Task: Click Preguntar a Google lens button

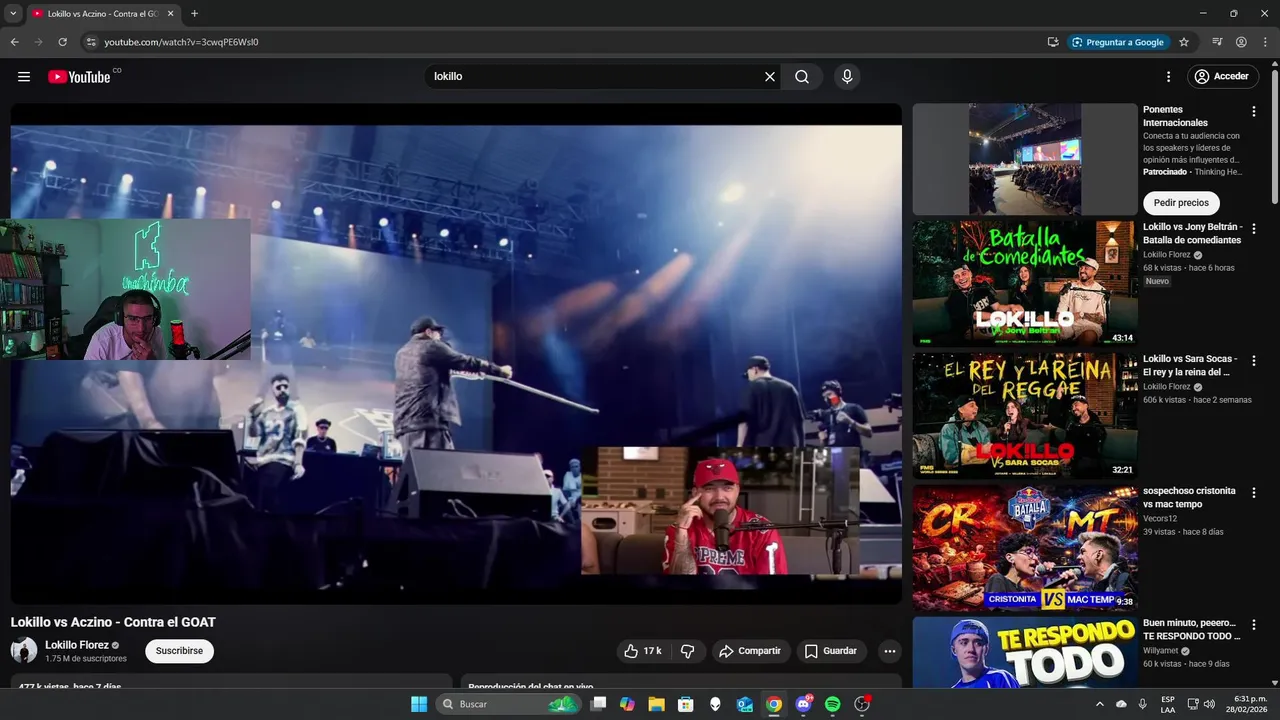Action: (1118, 42)
